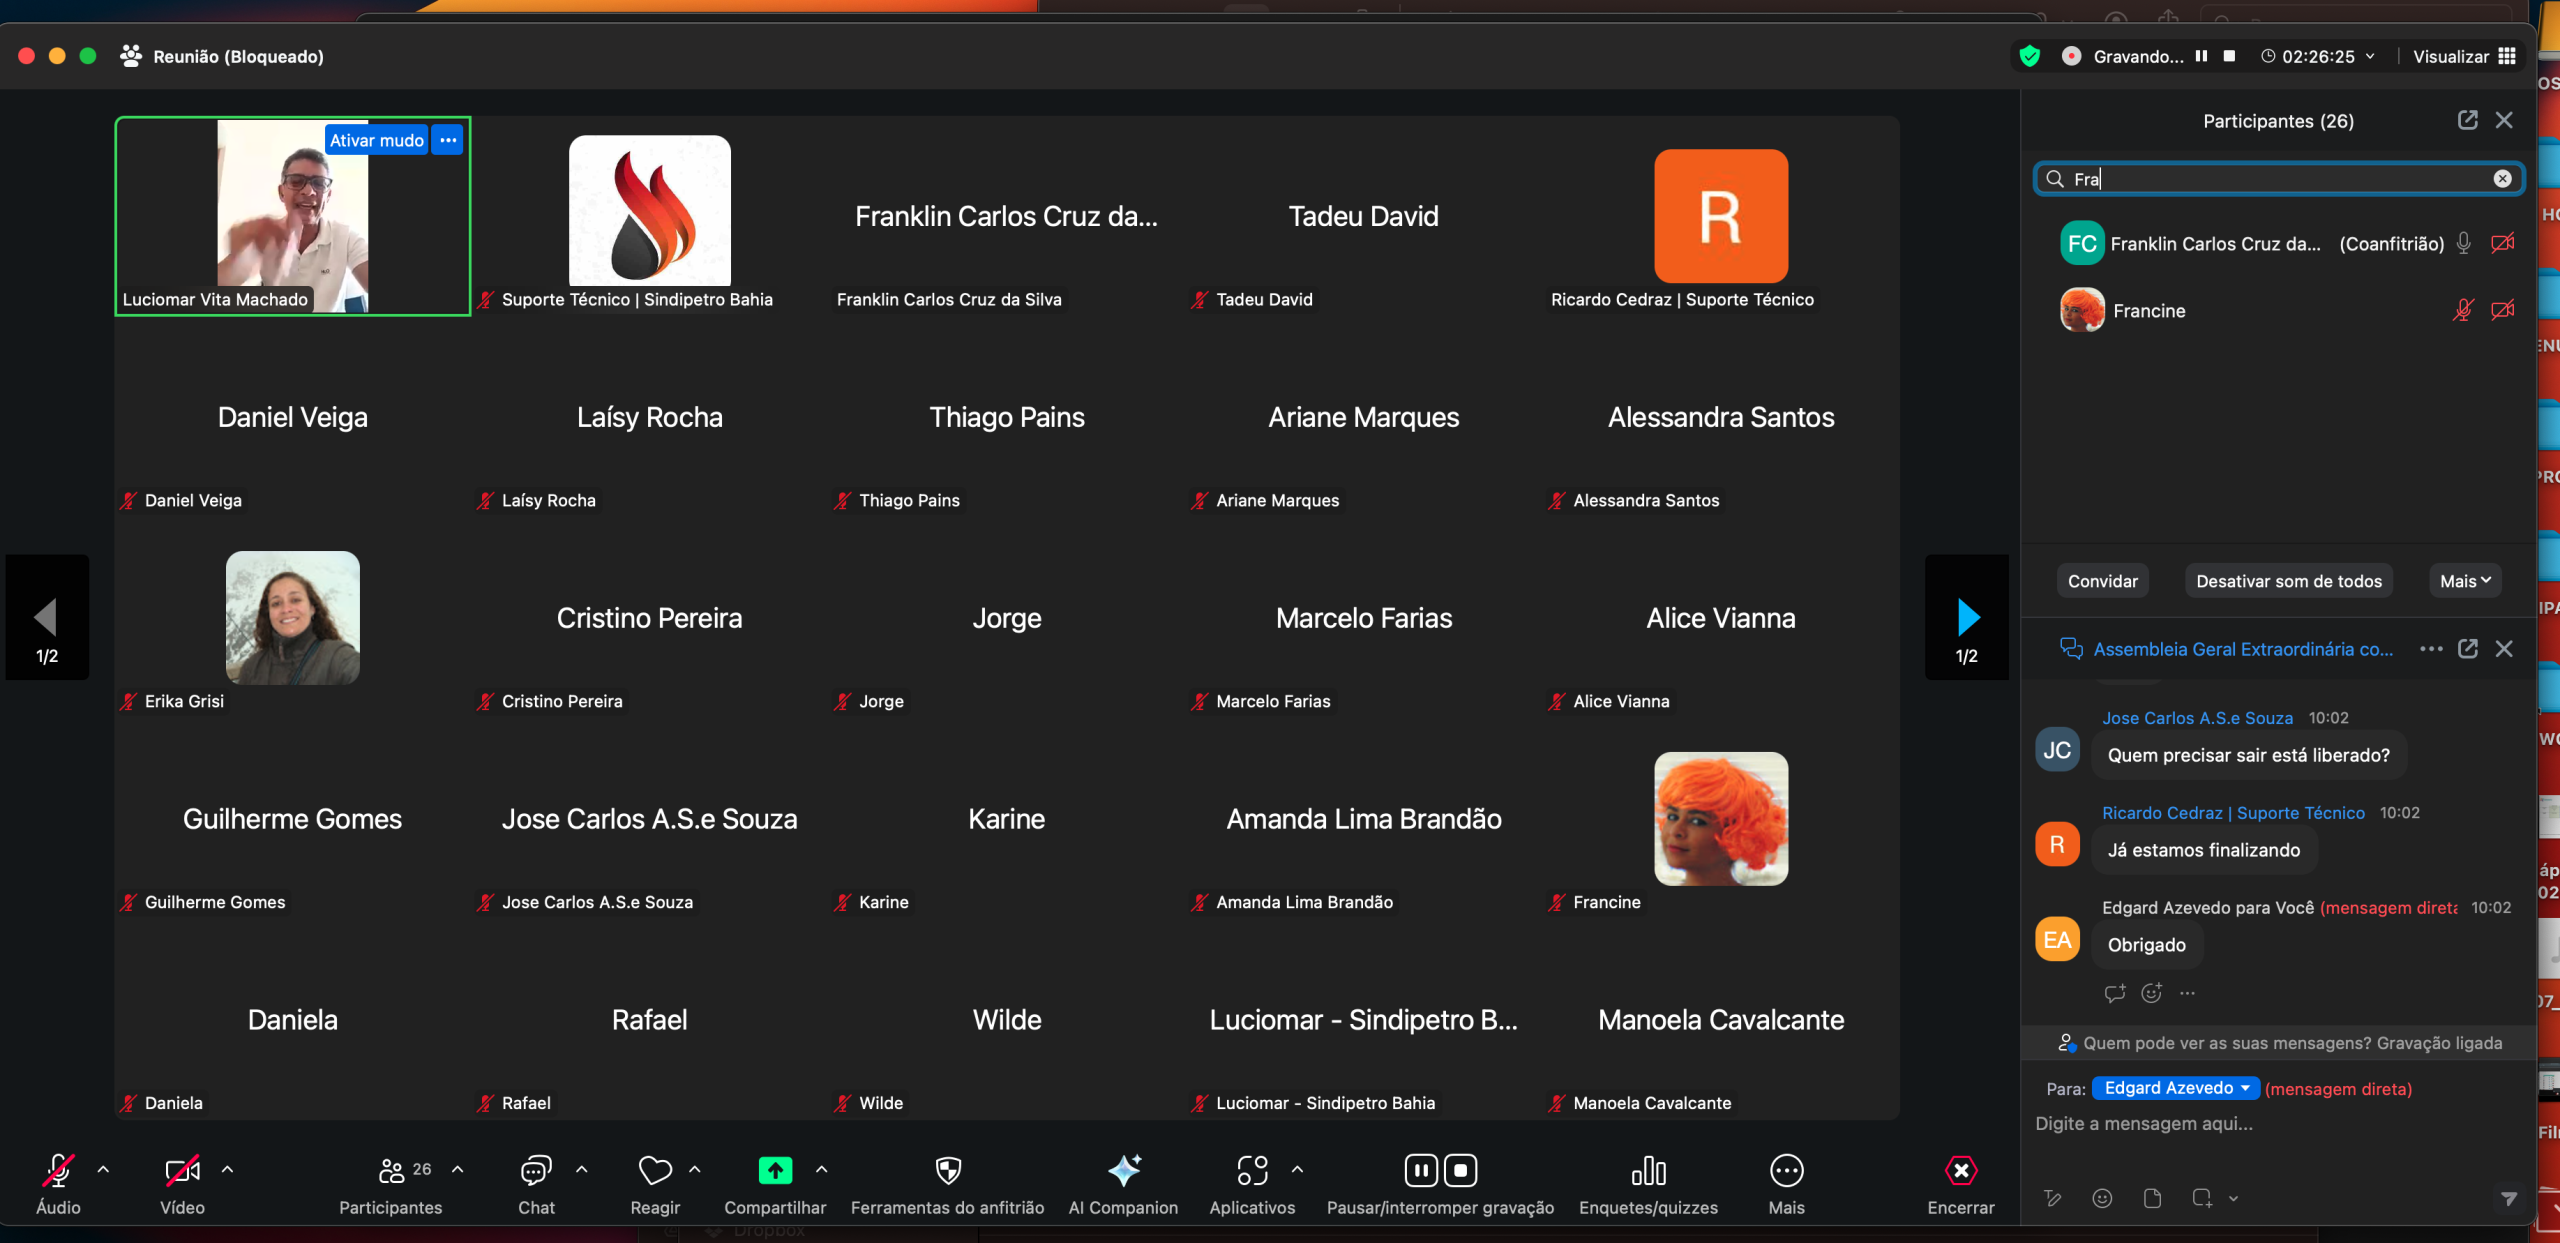
Task: Turn on camera with Vídeo button
Action: (182, 1170)
